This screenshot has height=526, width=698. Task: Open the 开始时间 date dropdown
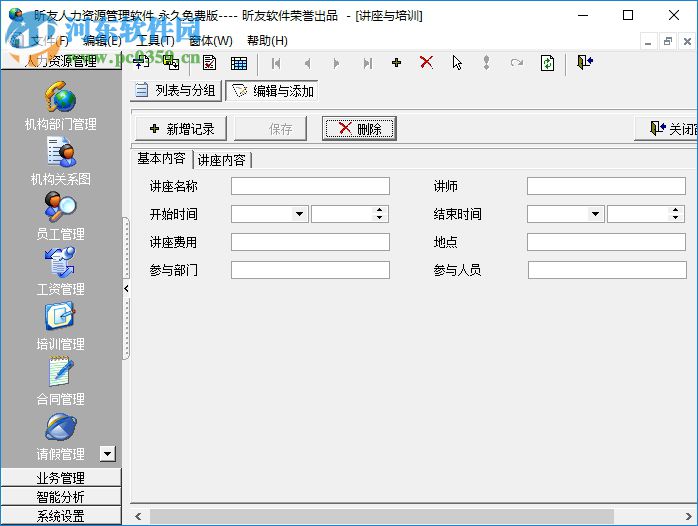coord(300,214)
